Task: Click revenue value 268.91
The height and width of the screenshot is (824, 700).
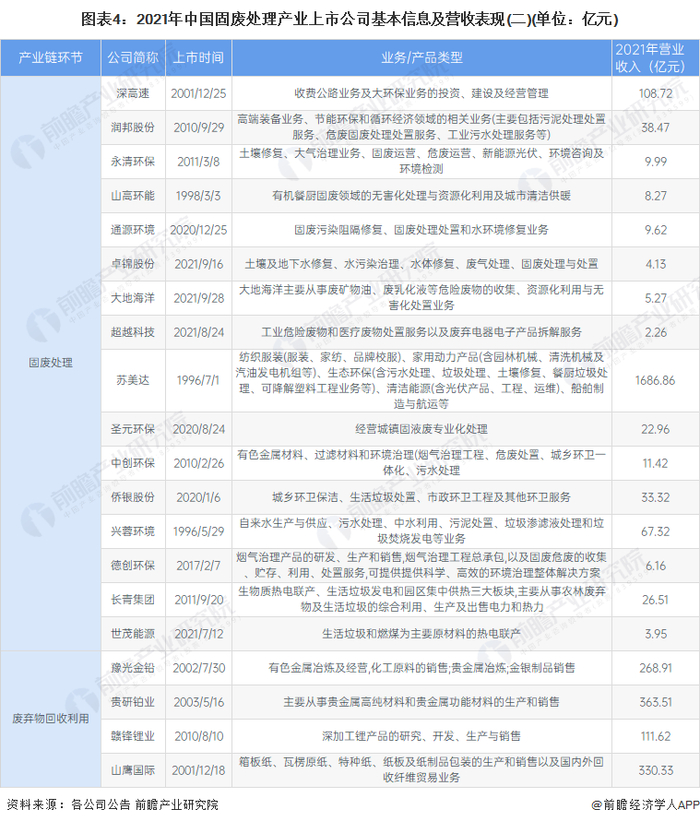Action: tap(655, 668)
